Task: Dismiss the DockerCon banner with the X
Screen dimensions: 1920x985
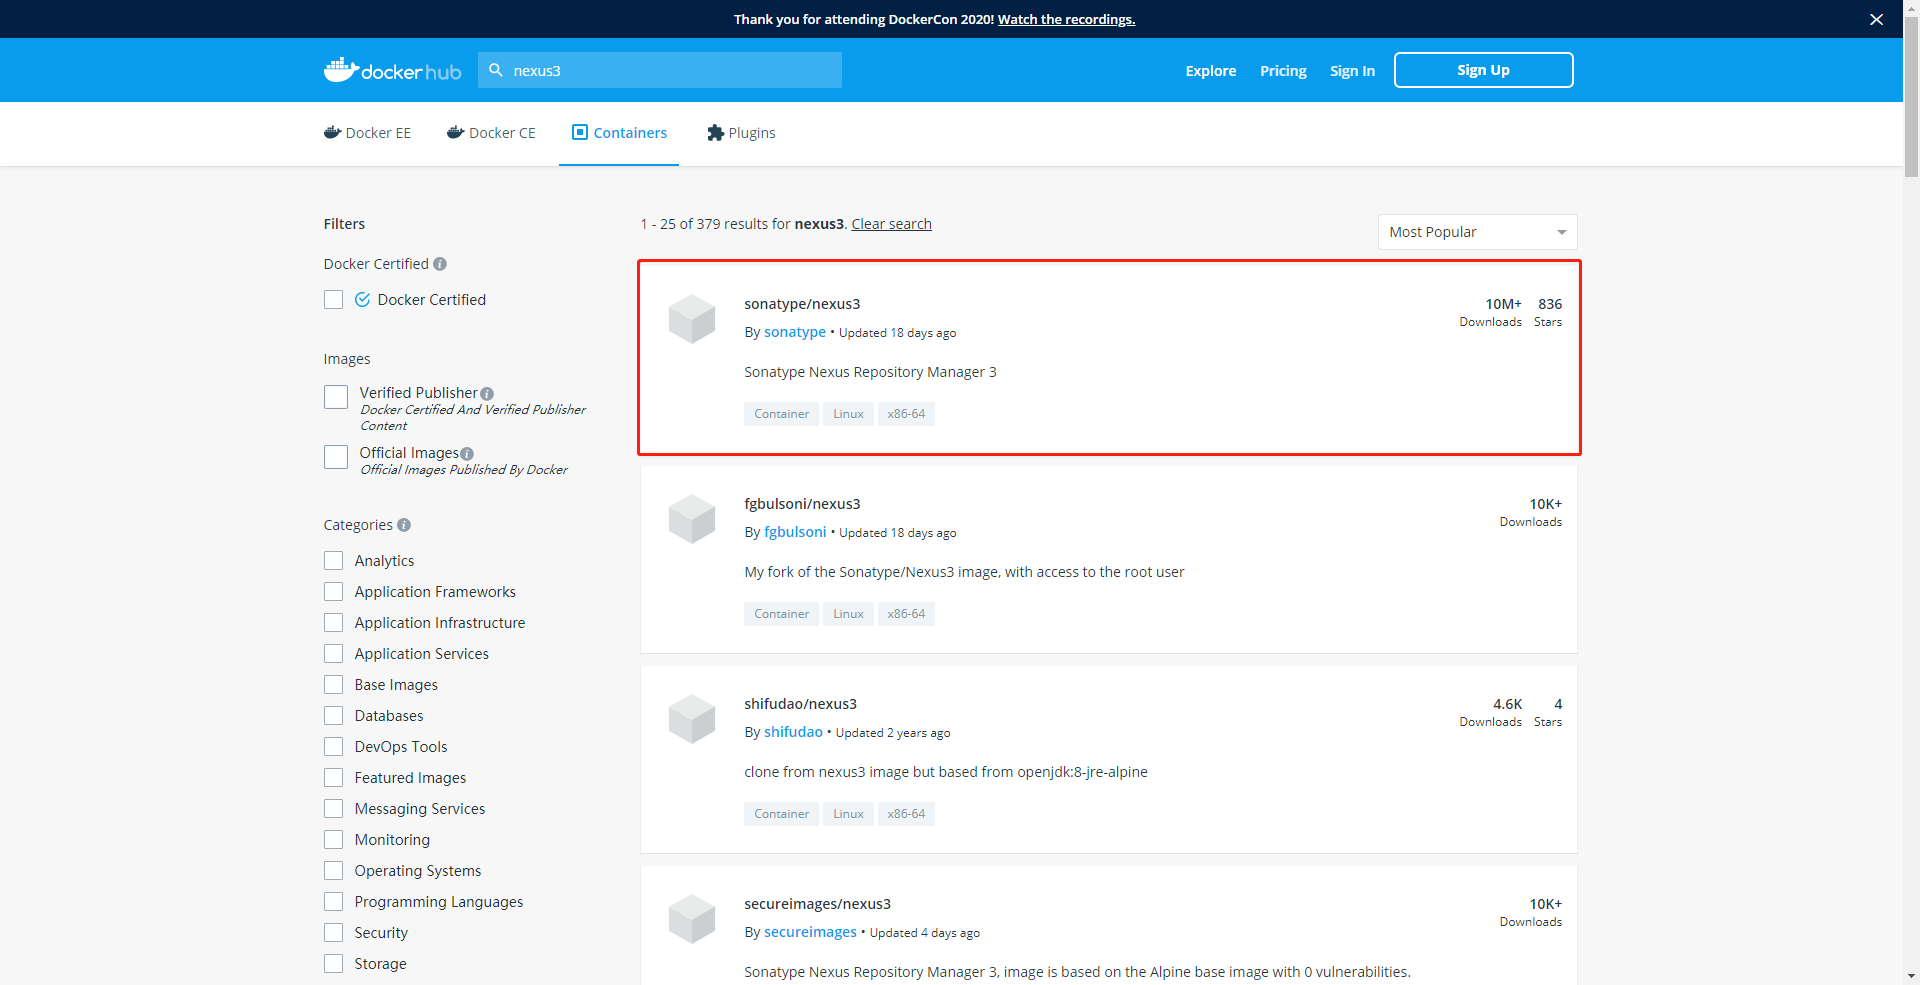Action: tap(1876, 19)
